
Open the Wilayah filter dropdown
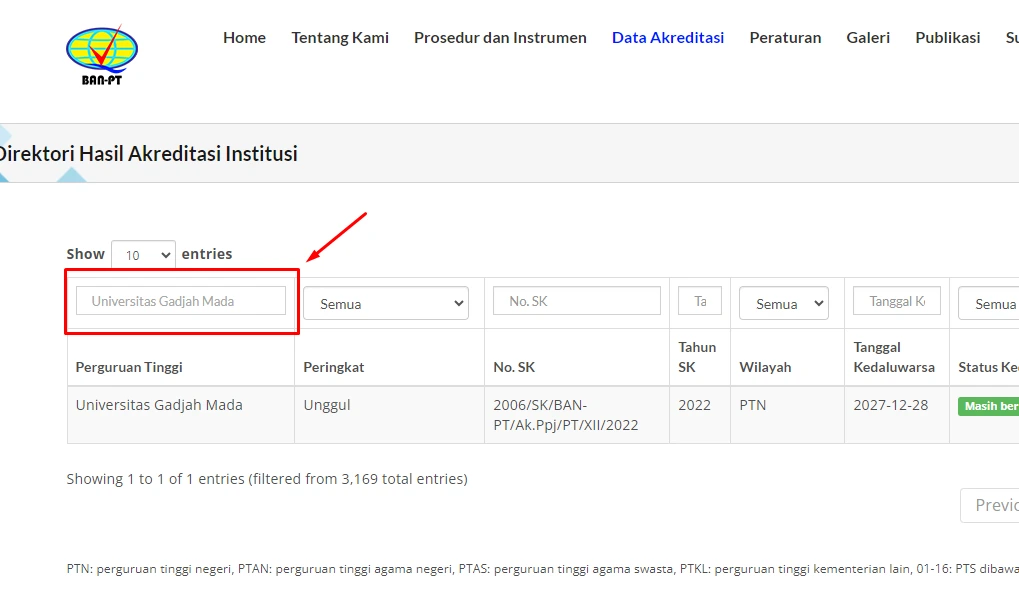[x=783, y=303]
